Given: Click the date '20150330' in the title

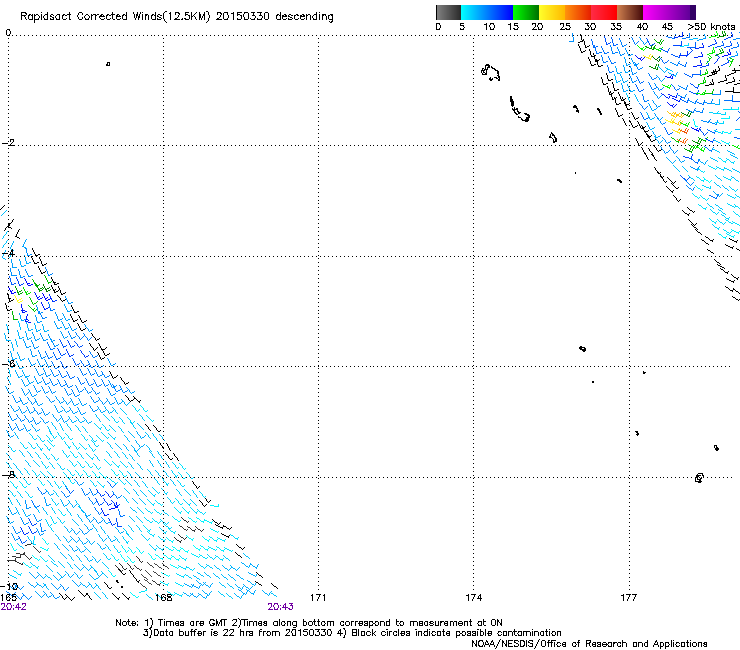Looking at the screenshot, I should 242,16.
